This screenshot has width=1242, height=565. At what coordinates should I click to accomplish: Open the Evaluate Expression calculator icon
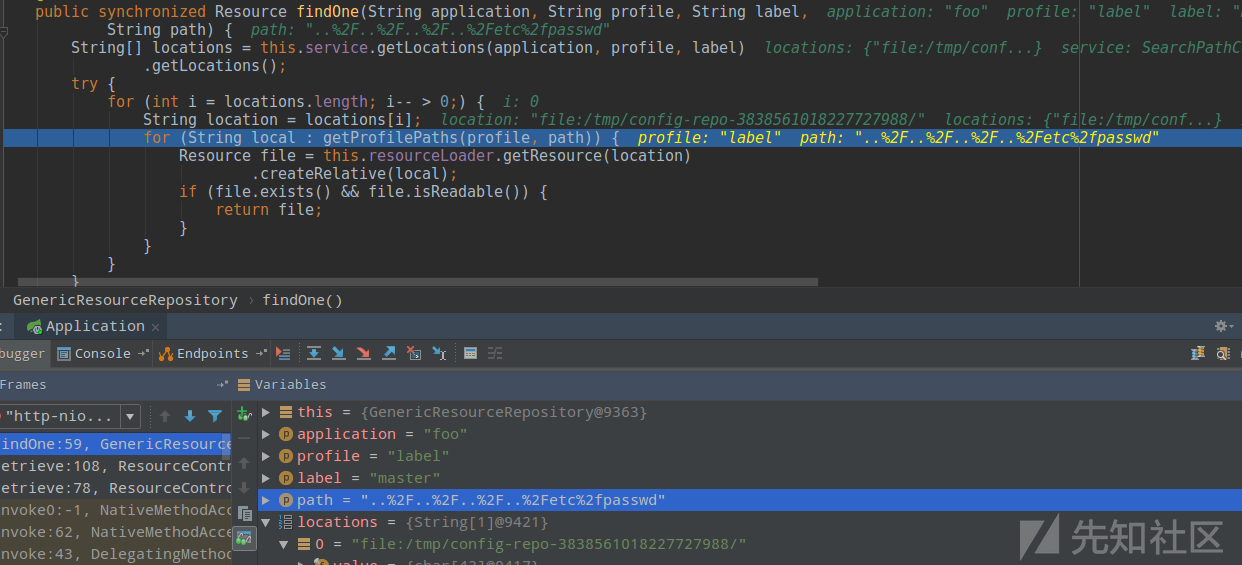click(x=470, y=353)
